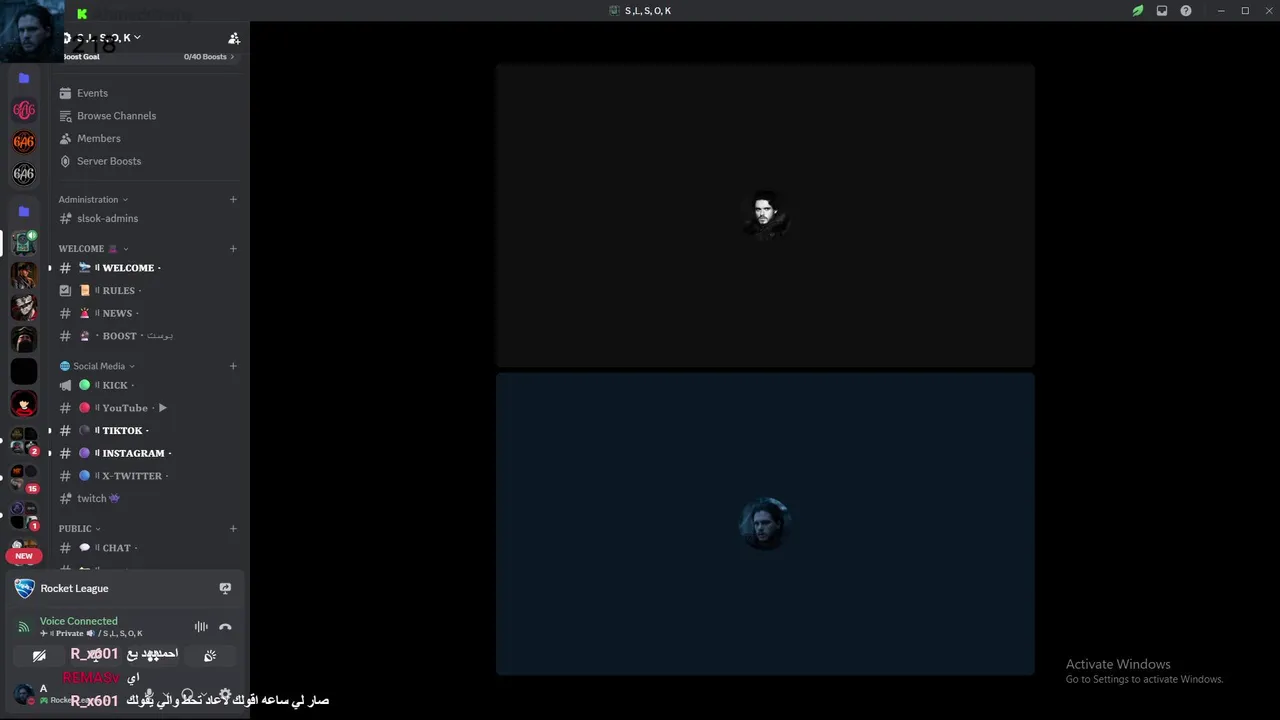Open the KICK announcement channel
This screenshot has width=1280, height=720.
[x=148, y=385]
